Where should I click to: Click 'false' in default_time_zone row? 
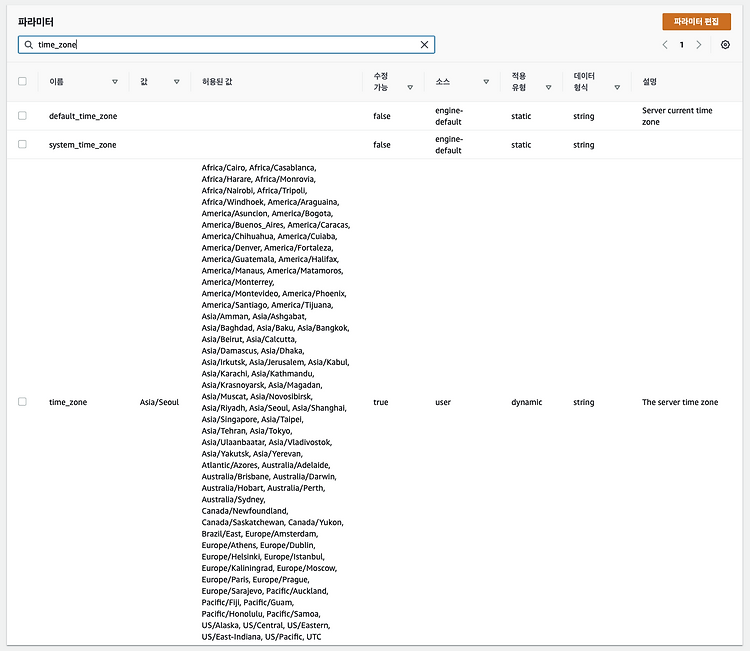click(x=382, y=116)
